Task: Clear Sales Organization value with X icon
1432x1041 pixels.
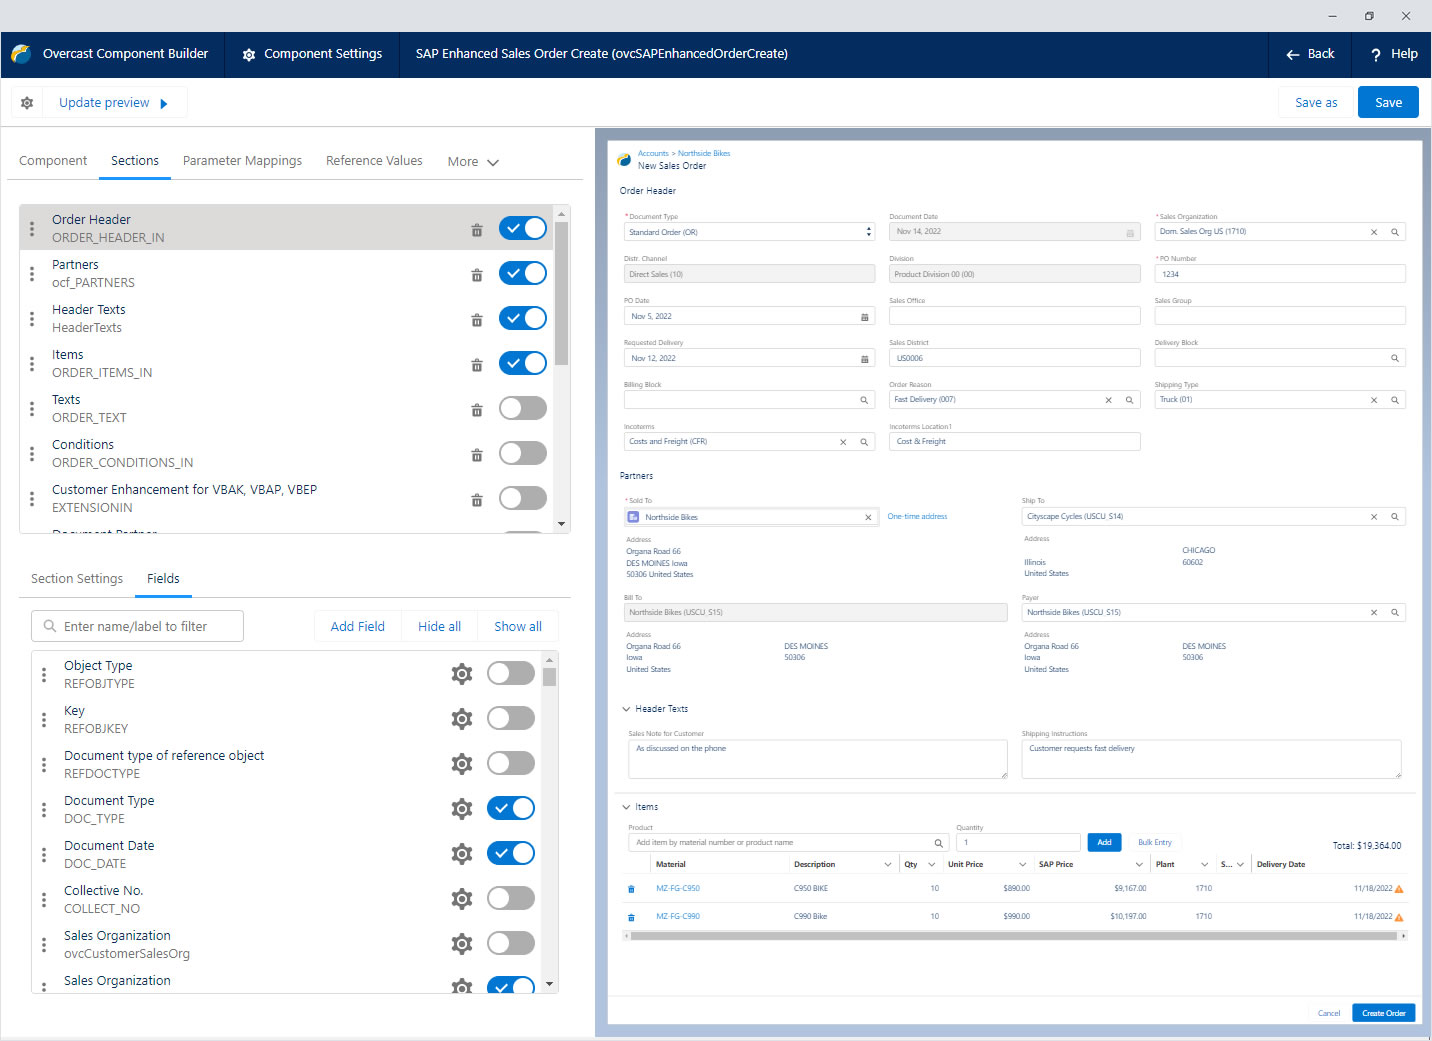Action: 1374,232
